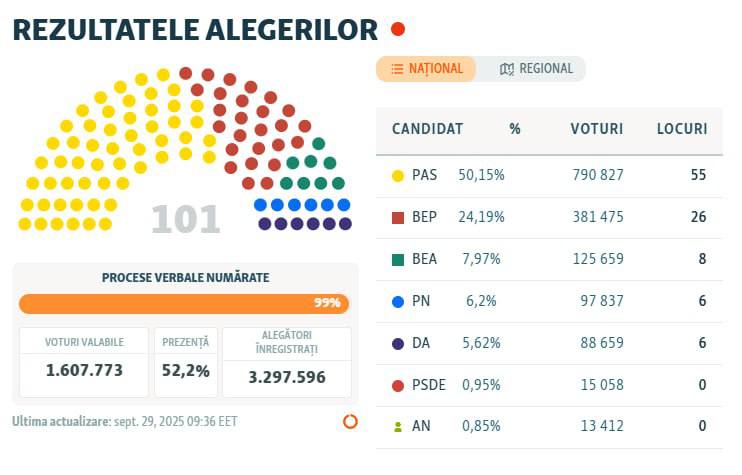Click the yellow PAS party icon
742x475 pixels.
click(397, 175)
